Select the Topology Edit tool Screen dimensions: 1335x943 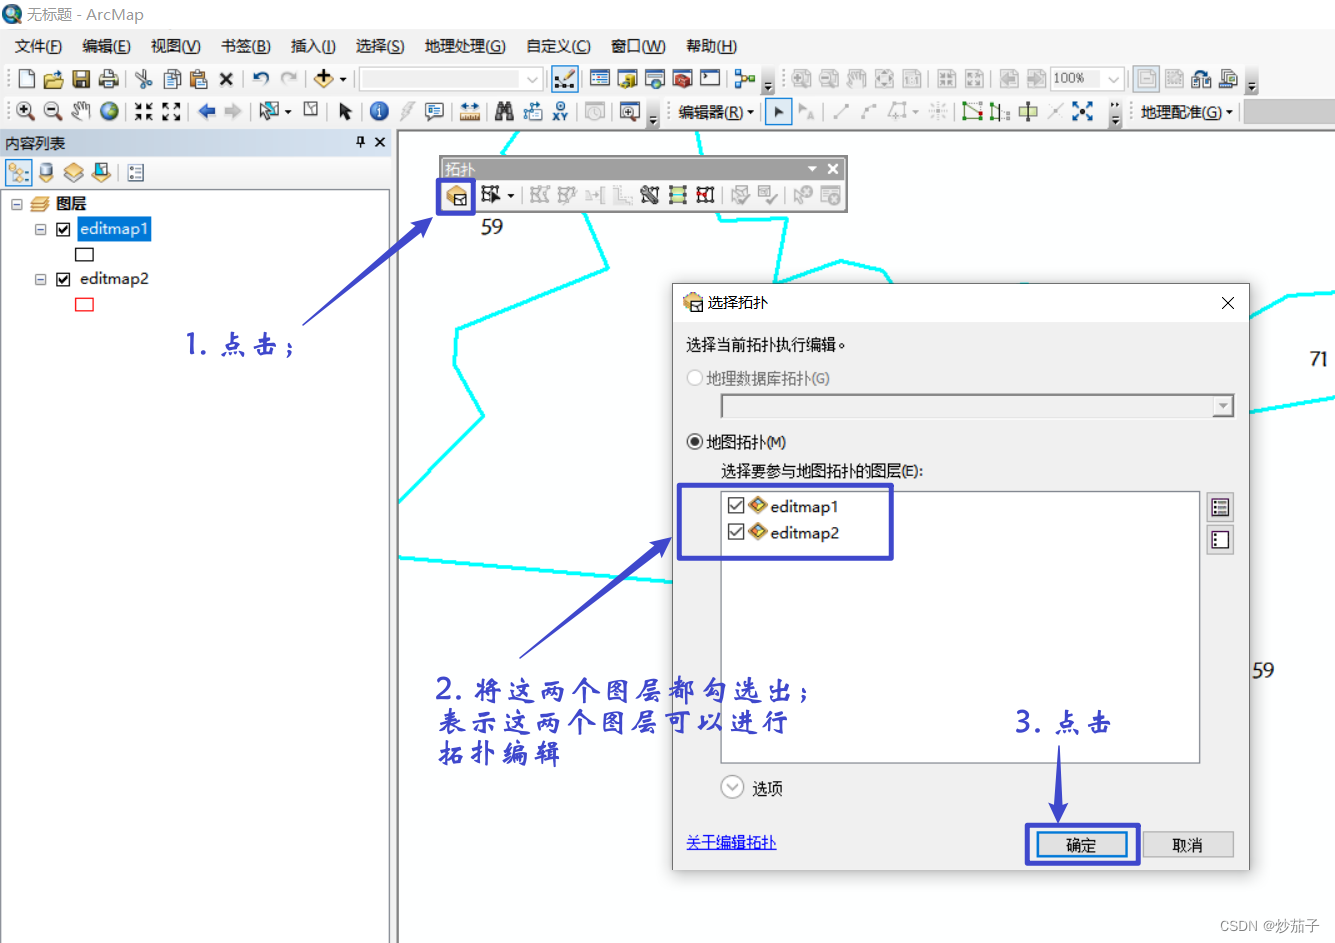pyautogui.click(x=489, y=195)
